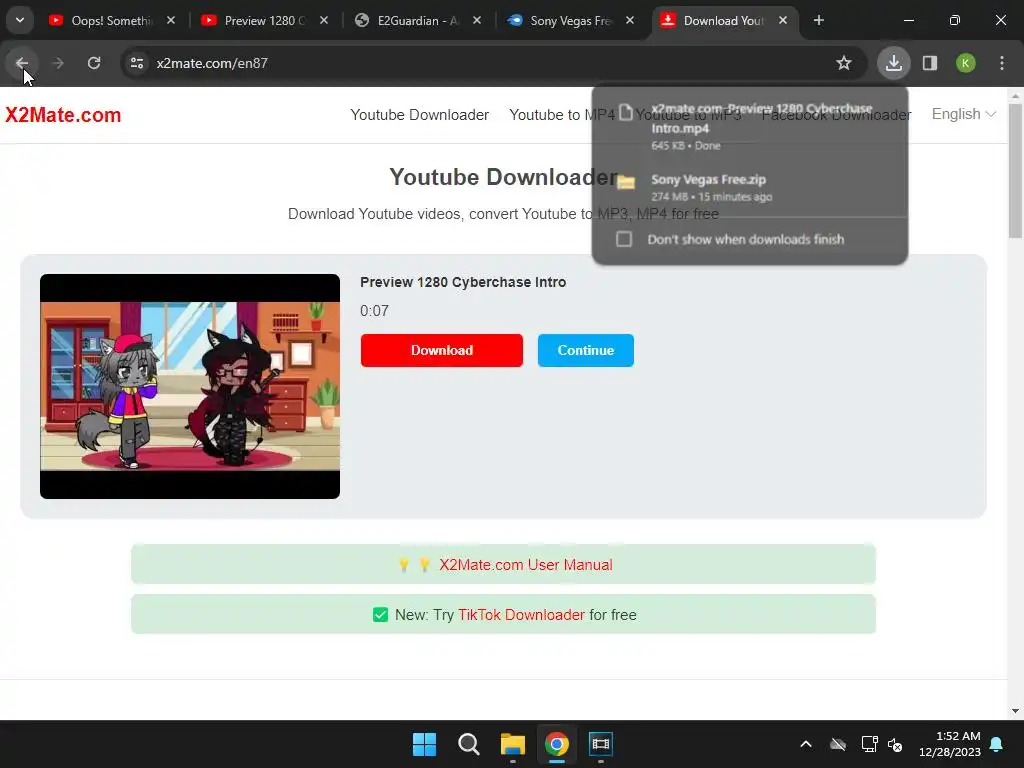
Task: Open the network tray icon
Action: tap(869, 744)
